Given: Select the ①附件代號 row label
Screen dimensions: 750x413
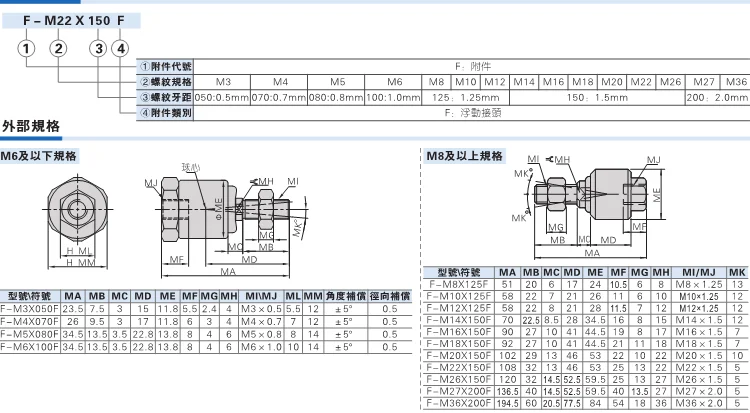Looking at the screenshot, I should tap(165, 66).
